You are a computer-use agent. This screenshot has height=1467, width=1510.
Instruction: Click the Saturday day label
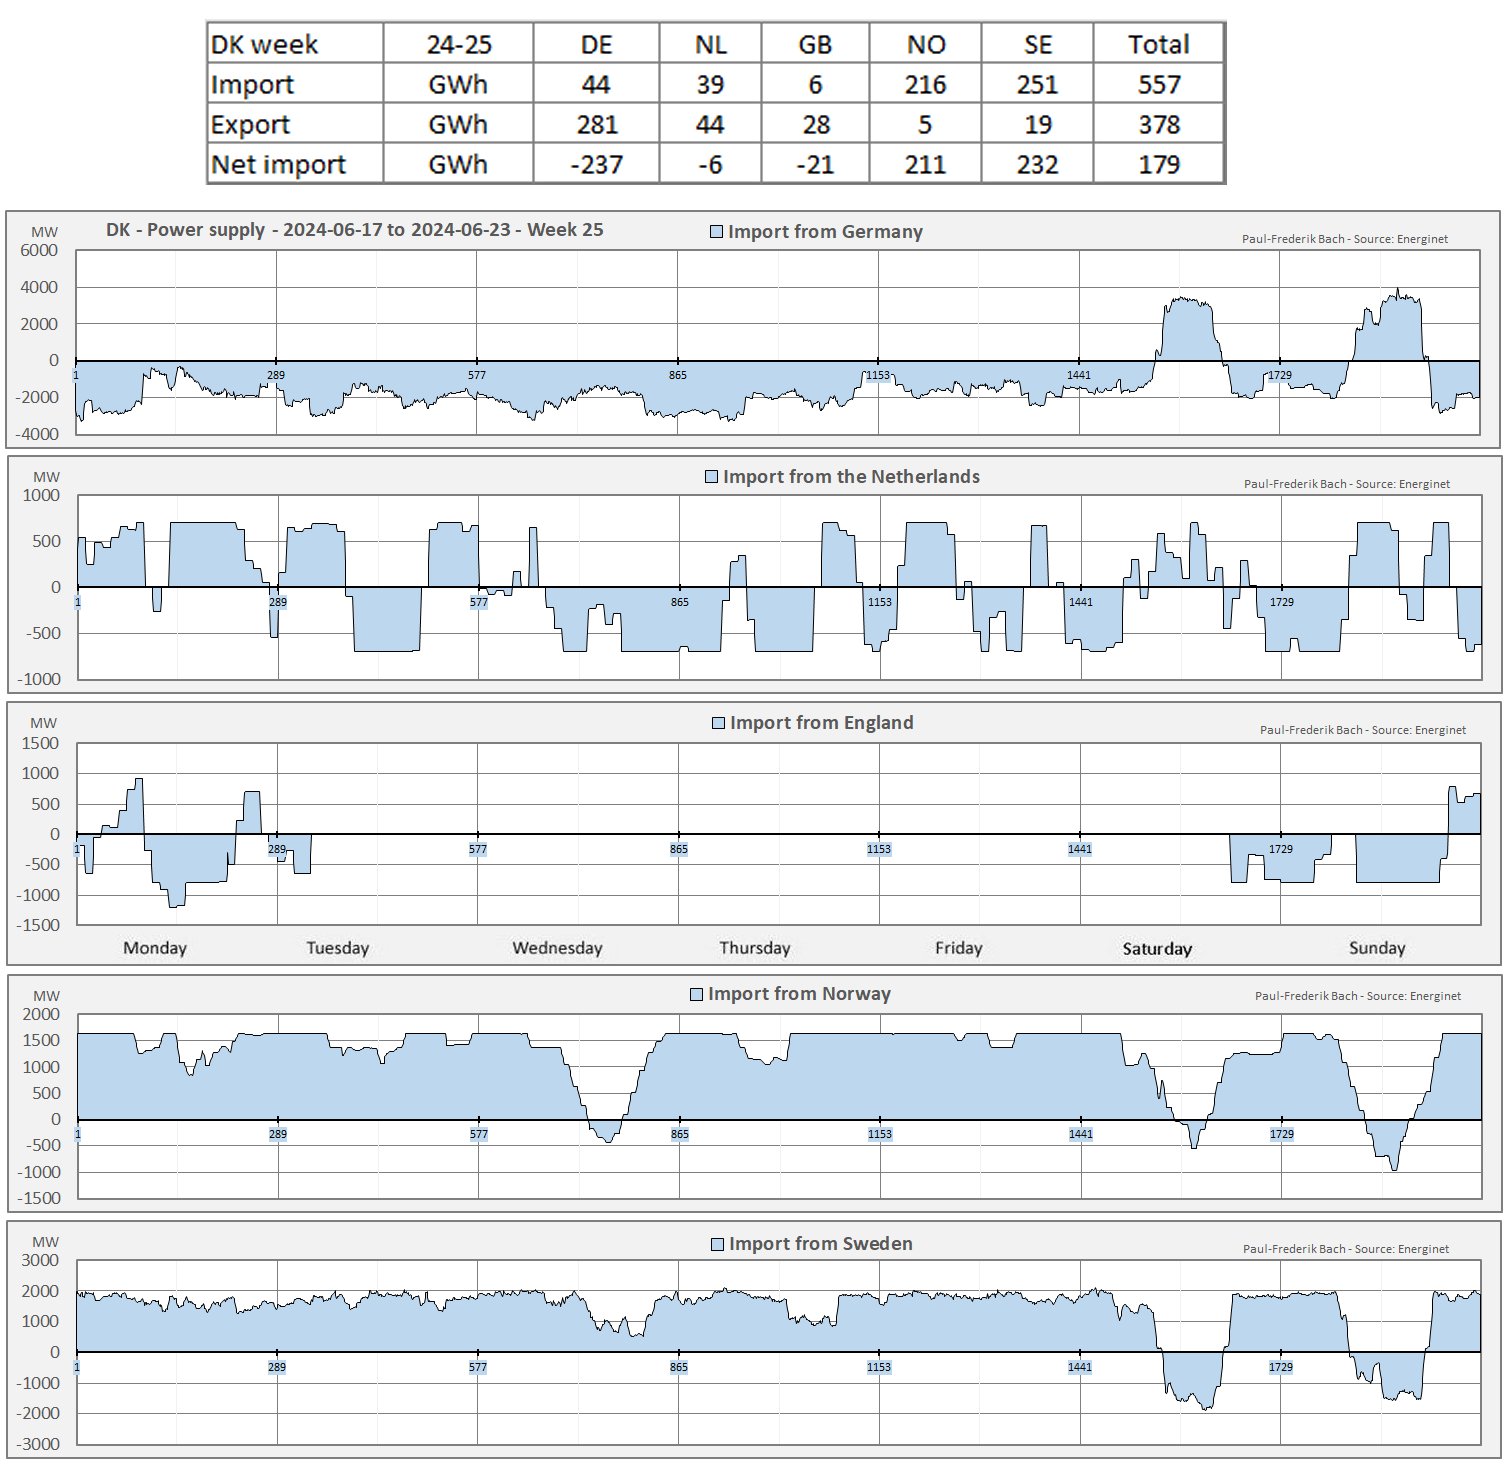(1157, 948)
